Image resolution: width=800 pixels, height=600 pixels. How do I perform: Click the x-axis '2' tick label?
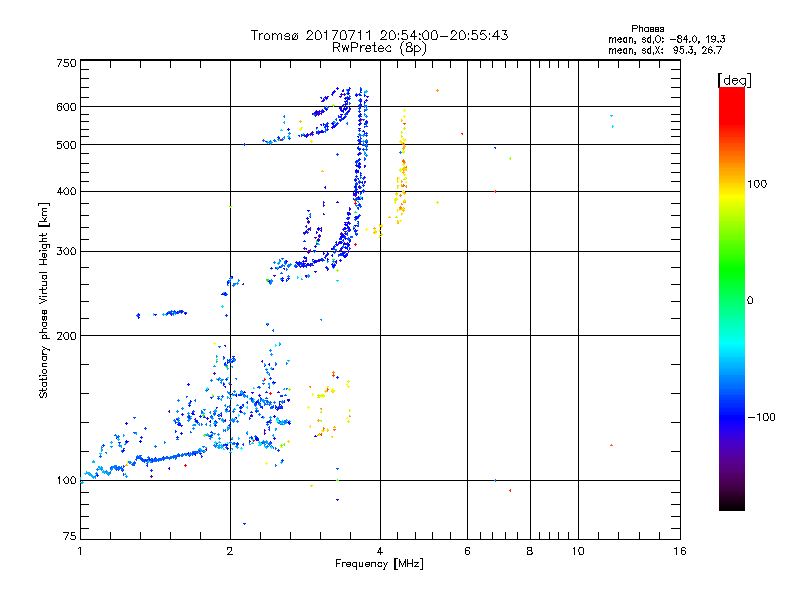[x=230, y=551]
